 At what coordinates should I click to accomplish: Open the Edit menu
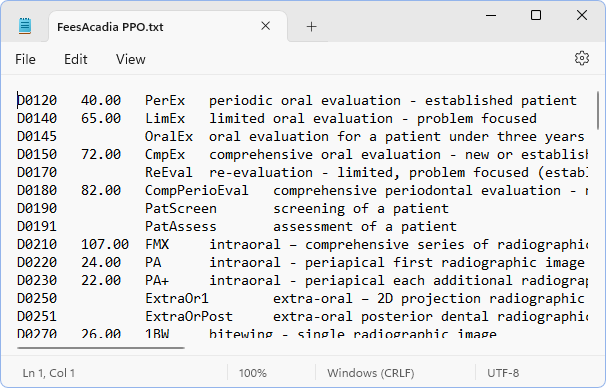pyautogui.click(x=76, y=60)
